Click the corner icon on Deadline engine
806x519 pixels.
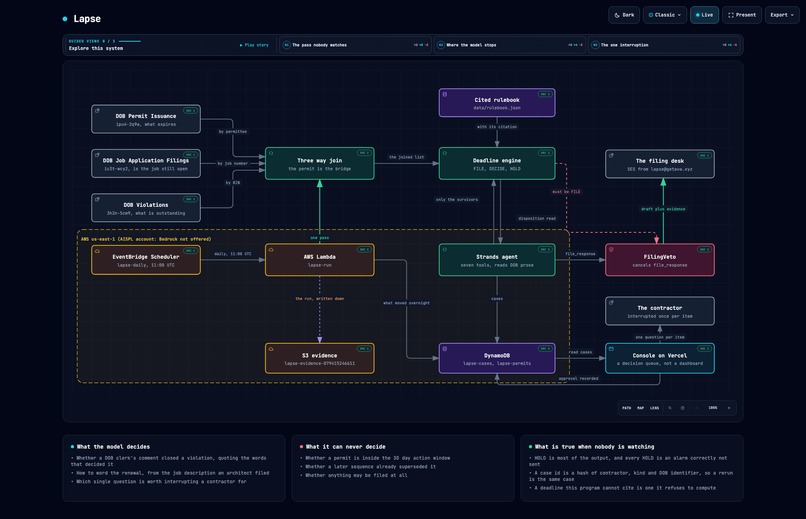(x=445, y=153)
